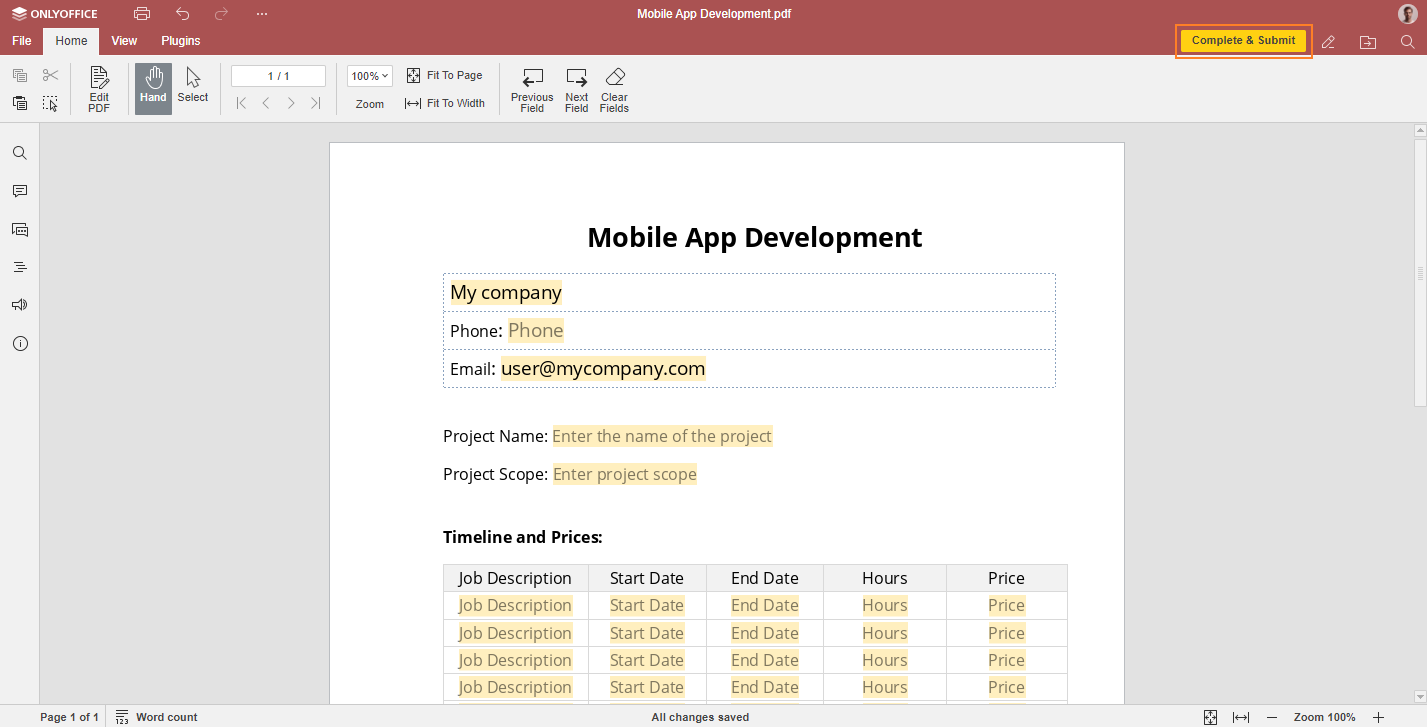Open the Comments panel in the left sidebar
This screenshot has height=727, width=1427.
[19, 190]
